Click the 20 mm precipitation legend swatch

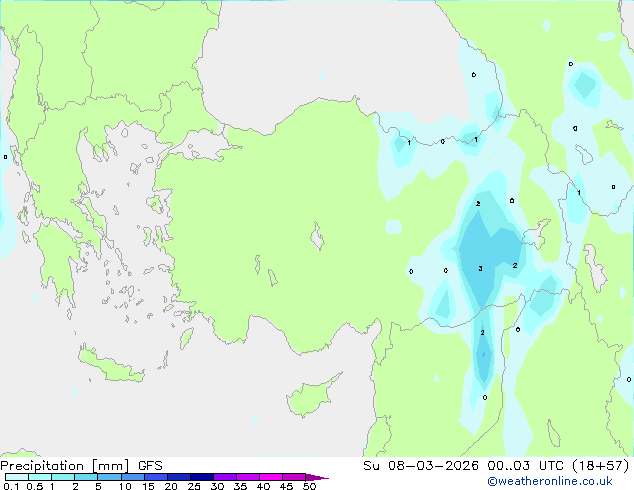[179, 477]
